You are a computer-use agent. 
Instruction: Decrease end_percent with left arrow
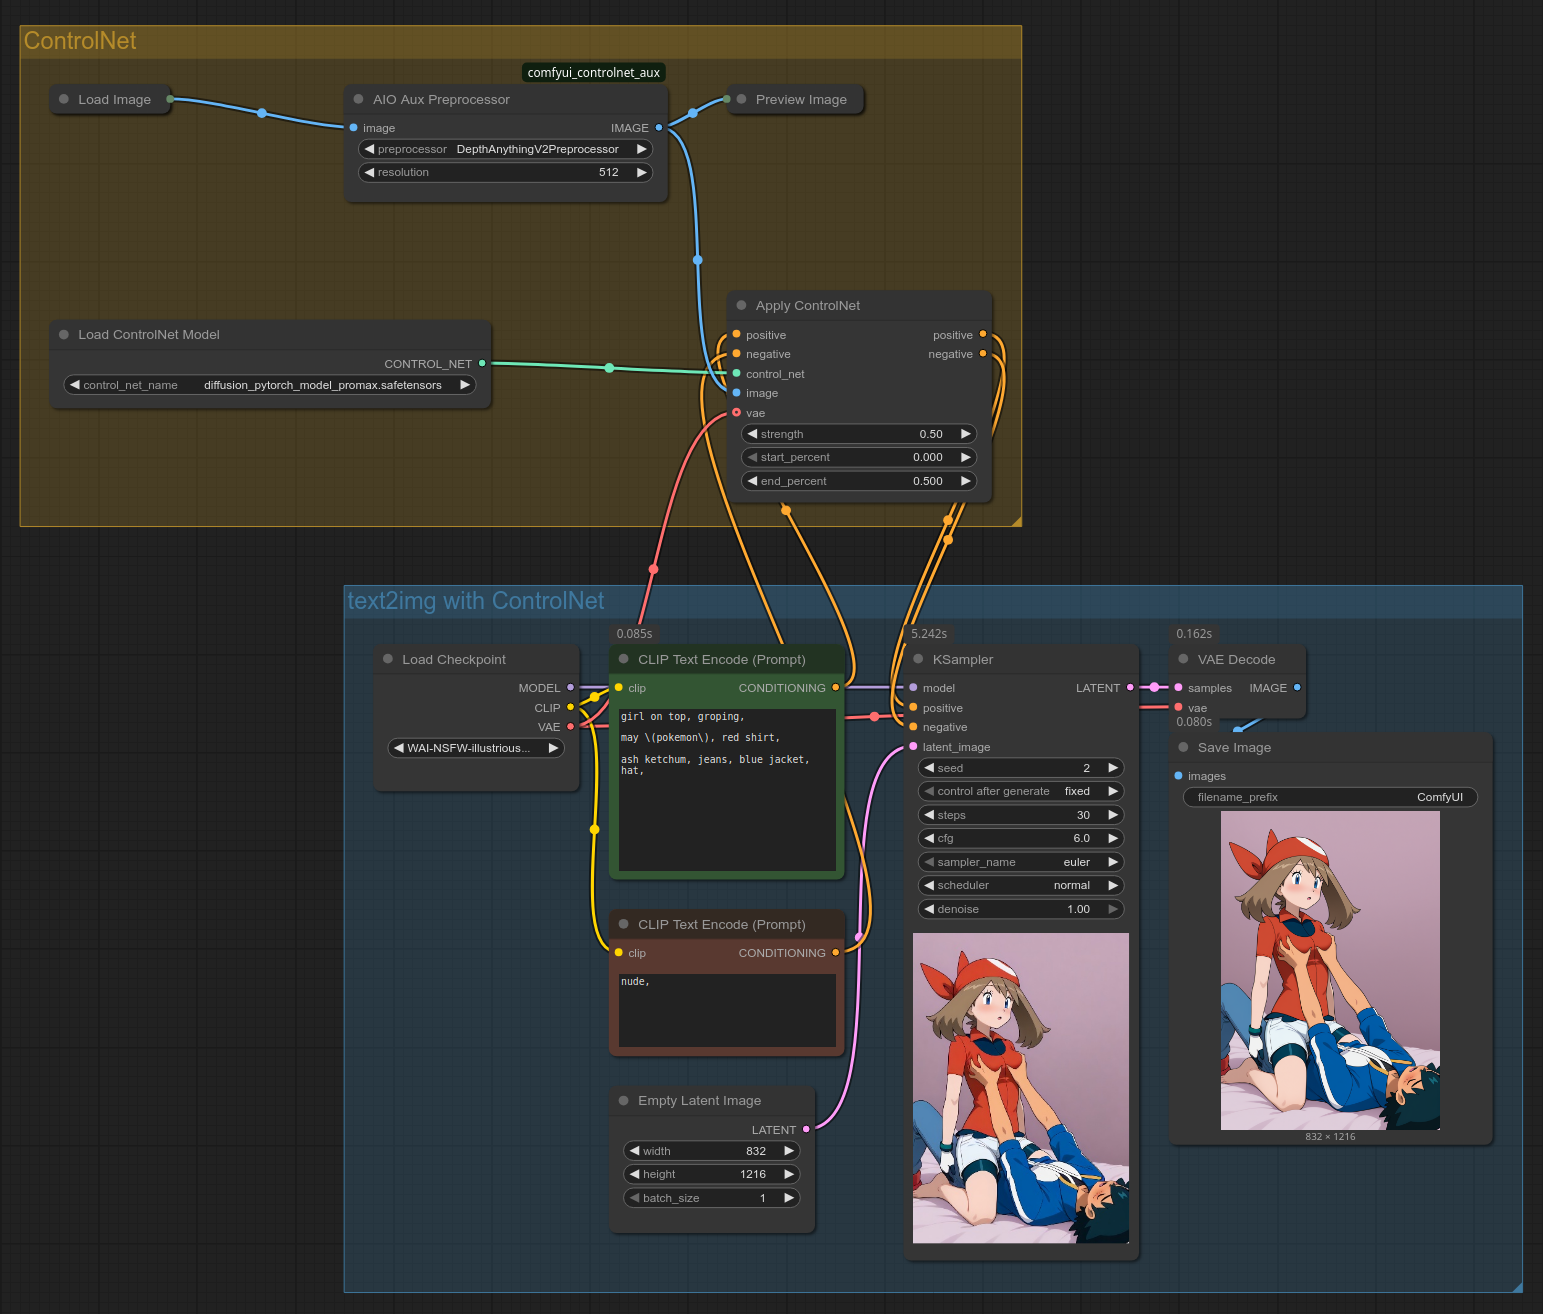click(752, 481)
